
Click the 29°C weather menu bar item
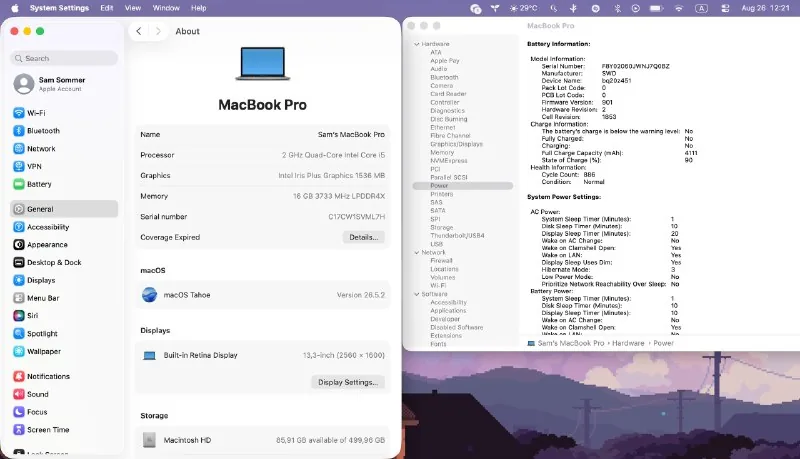tap(523, 8)
